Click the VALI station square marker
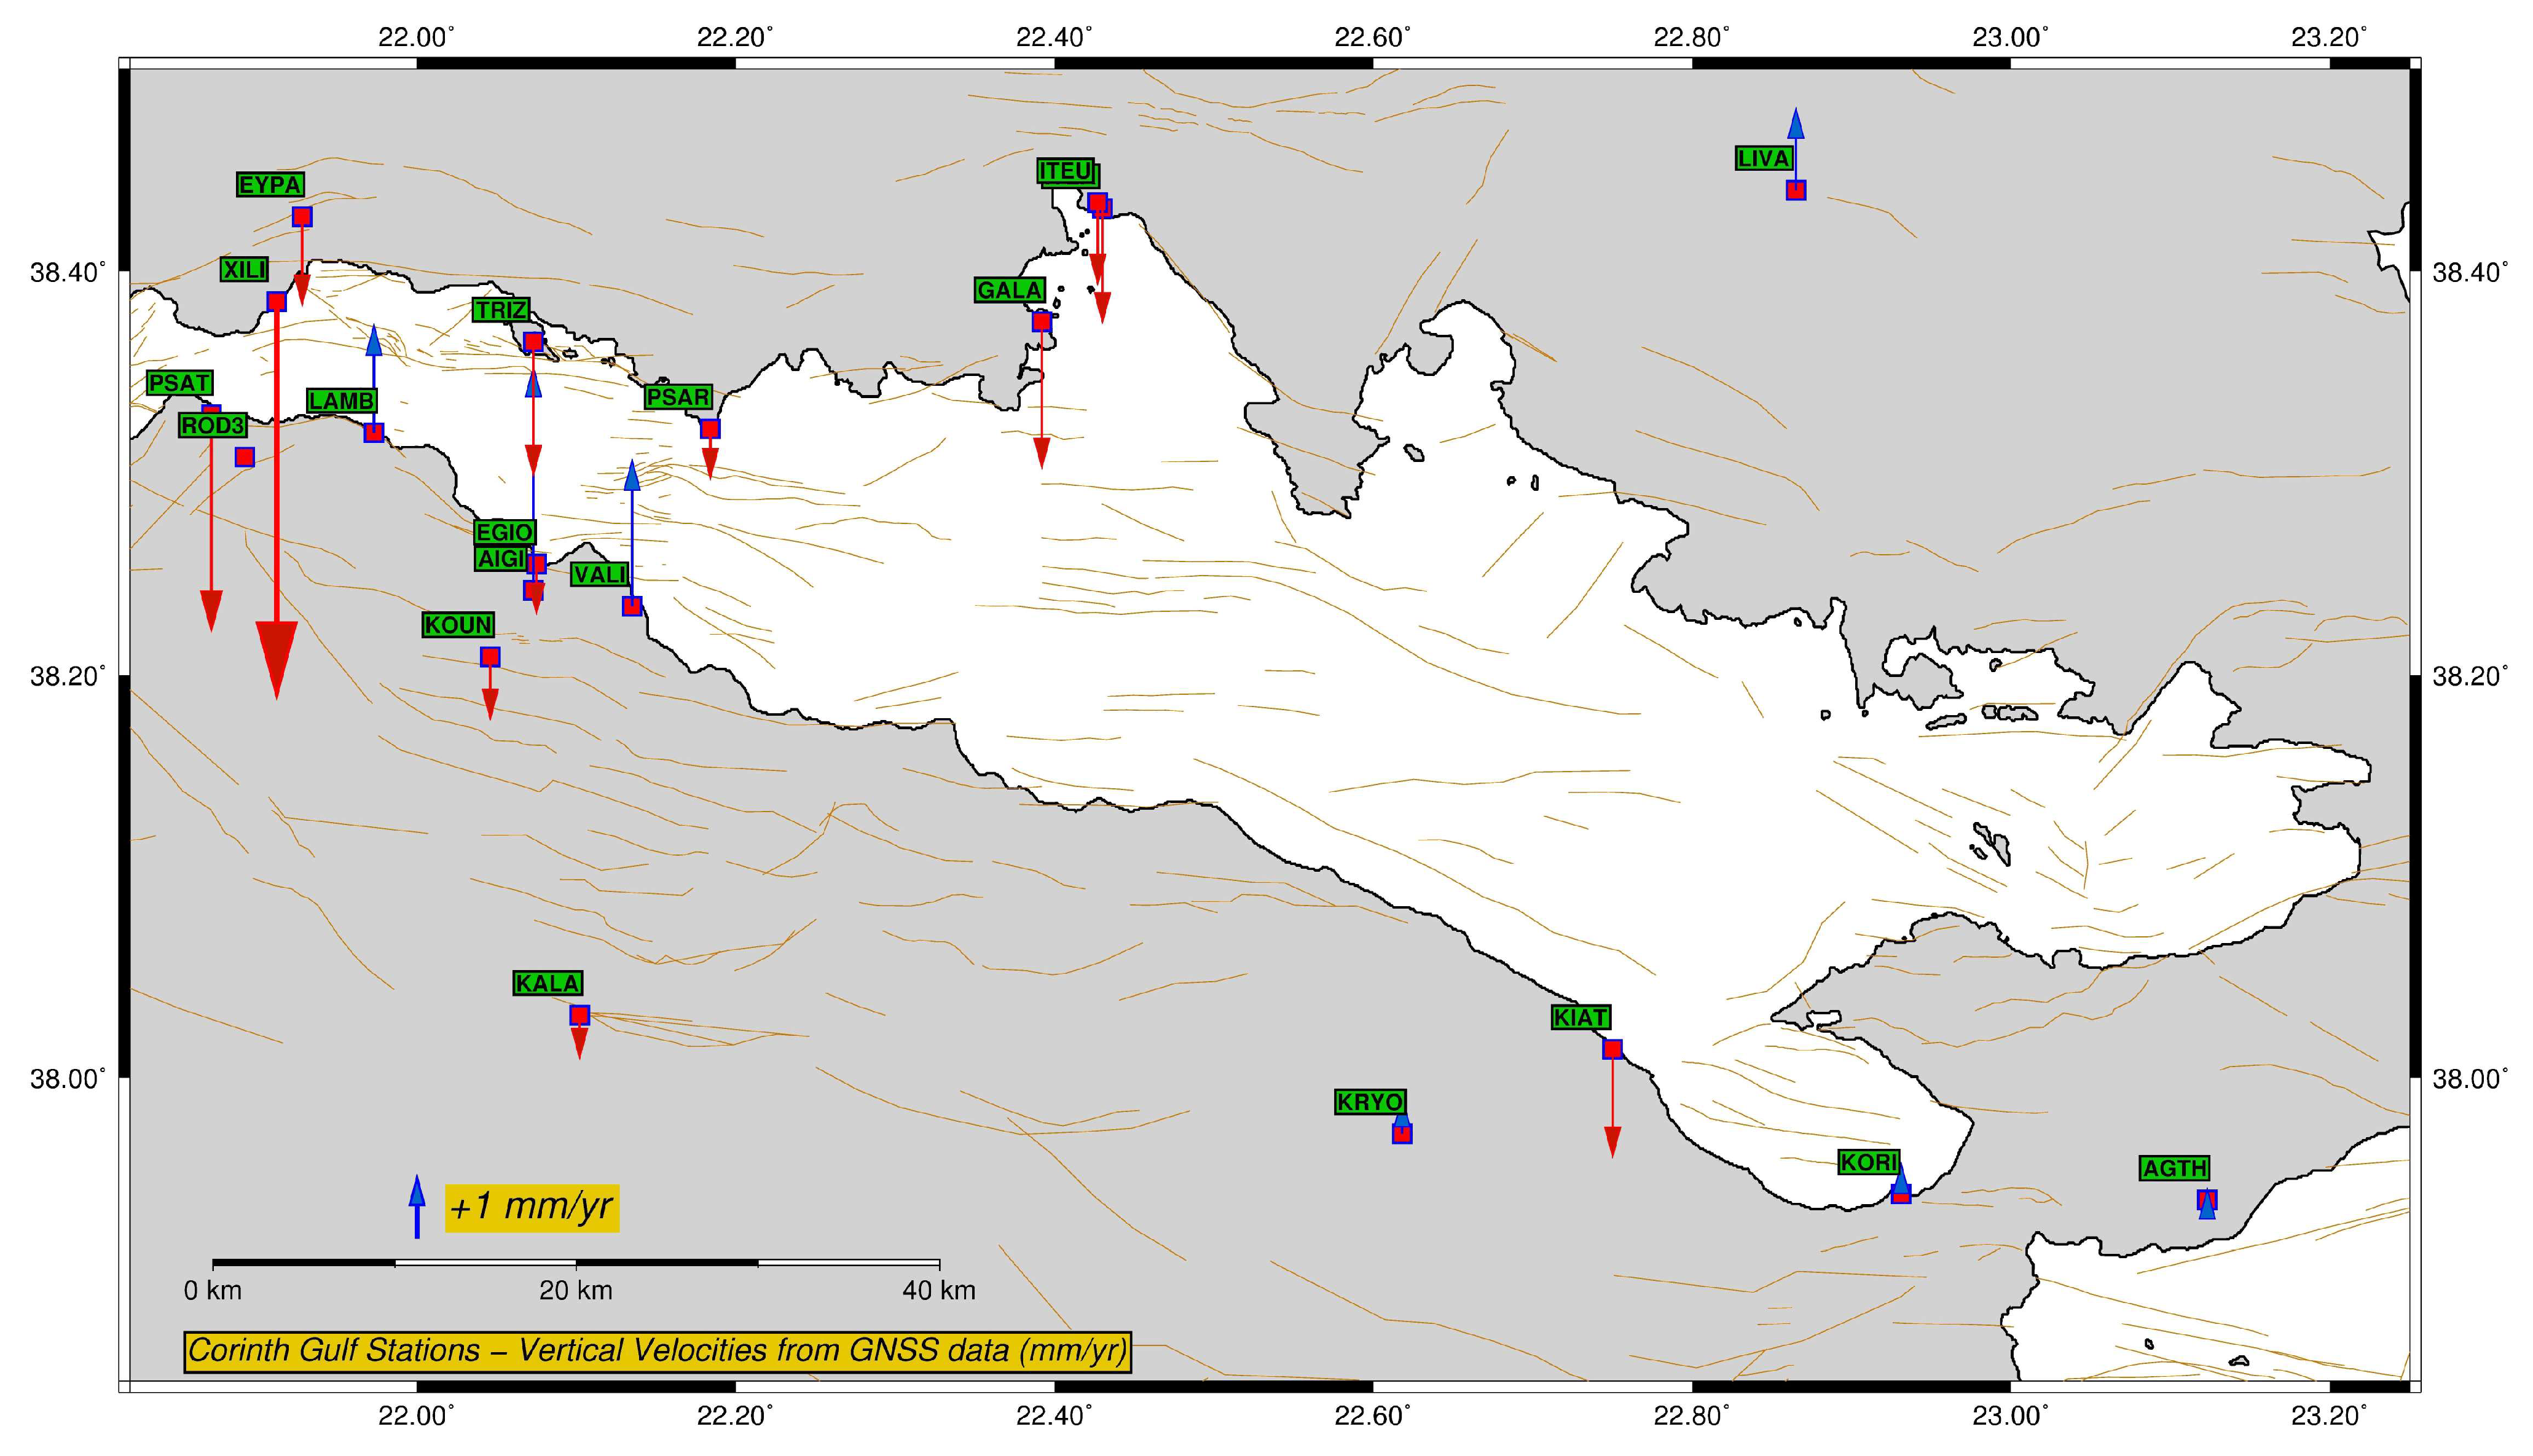Viewport: 2533px width, 1456px height. click(632, 606)
